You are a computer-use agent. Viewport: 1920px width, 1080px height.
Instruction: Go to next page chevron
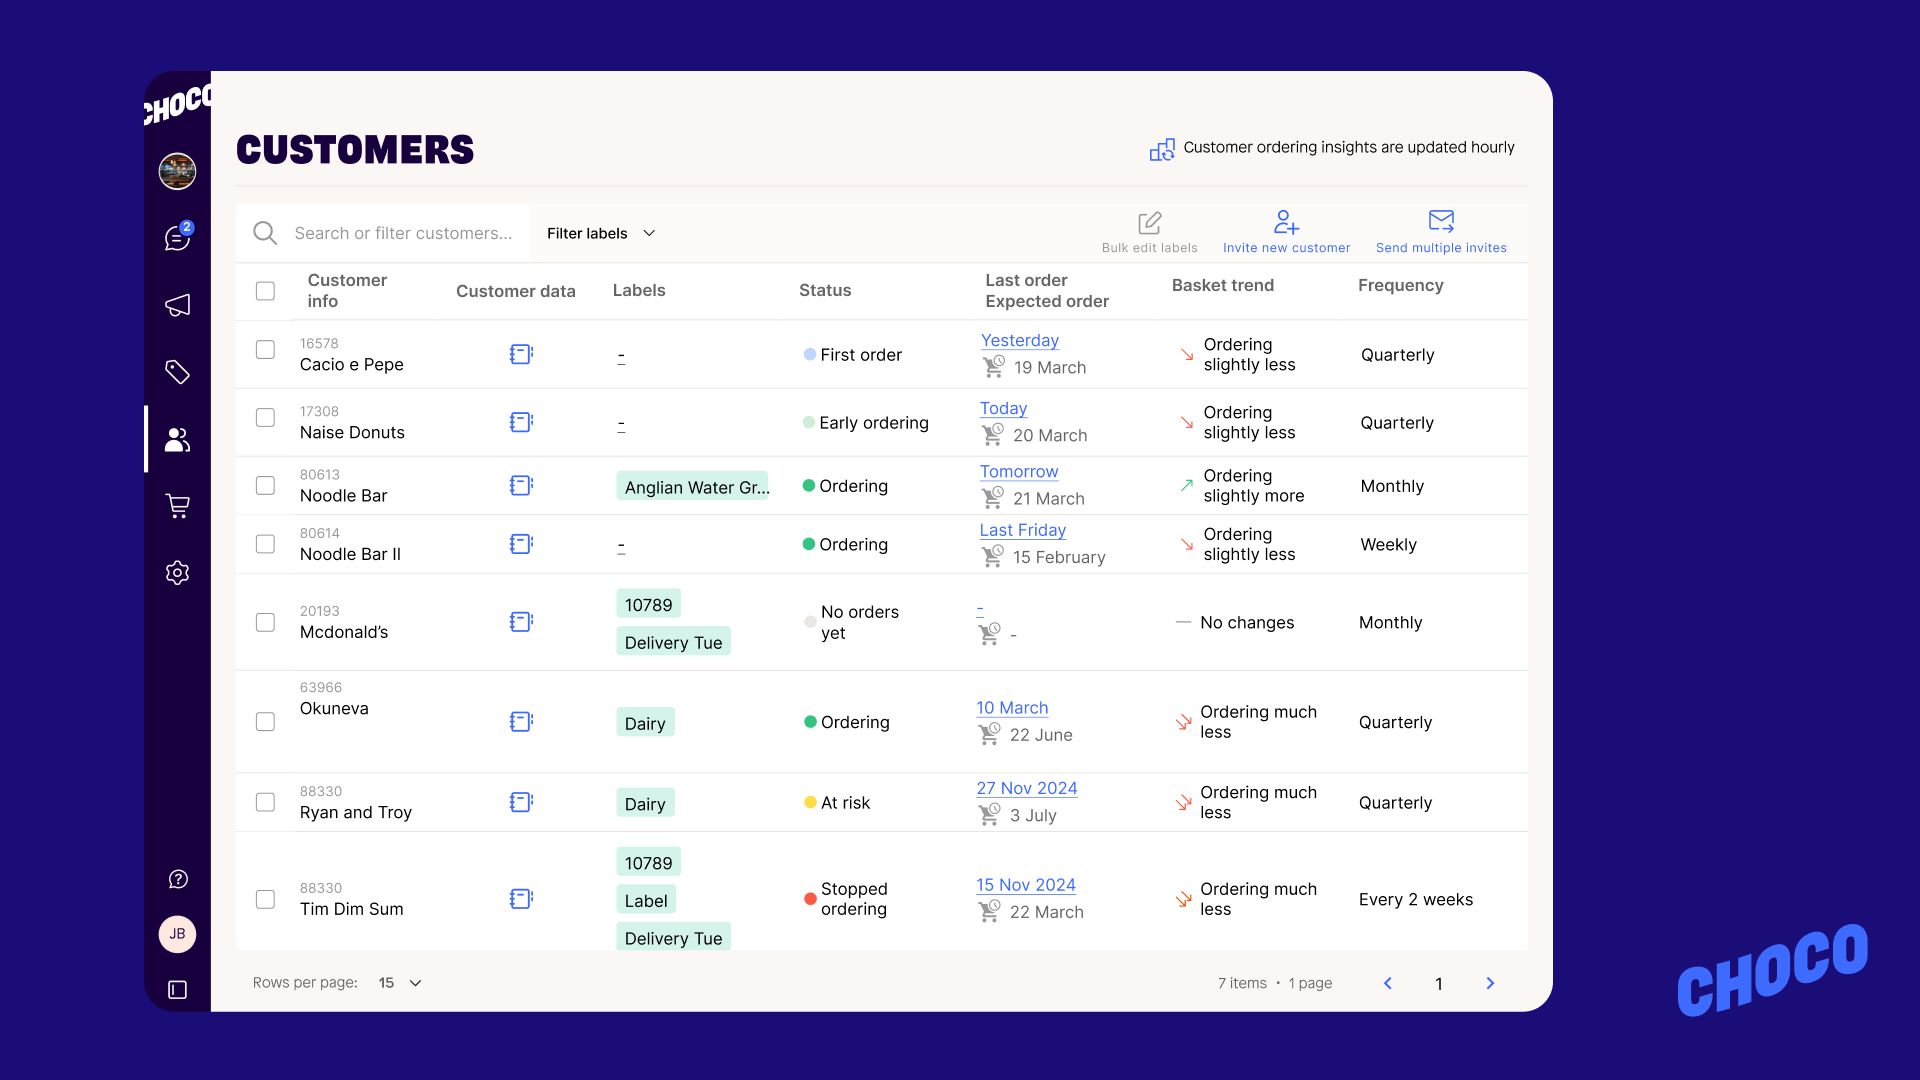click(1490, 983)
